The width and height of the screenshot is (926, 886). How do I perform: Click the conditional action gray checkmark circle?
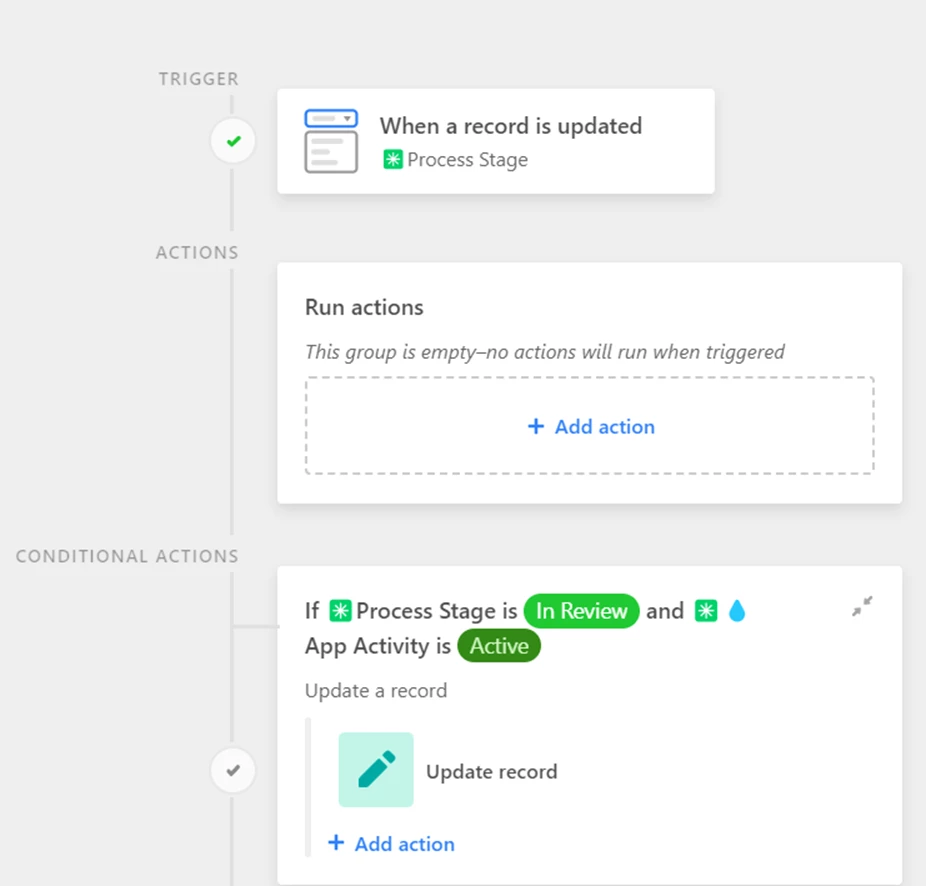click(x=233, y=770)
